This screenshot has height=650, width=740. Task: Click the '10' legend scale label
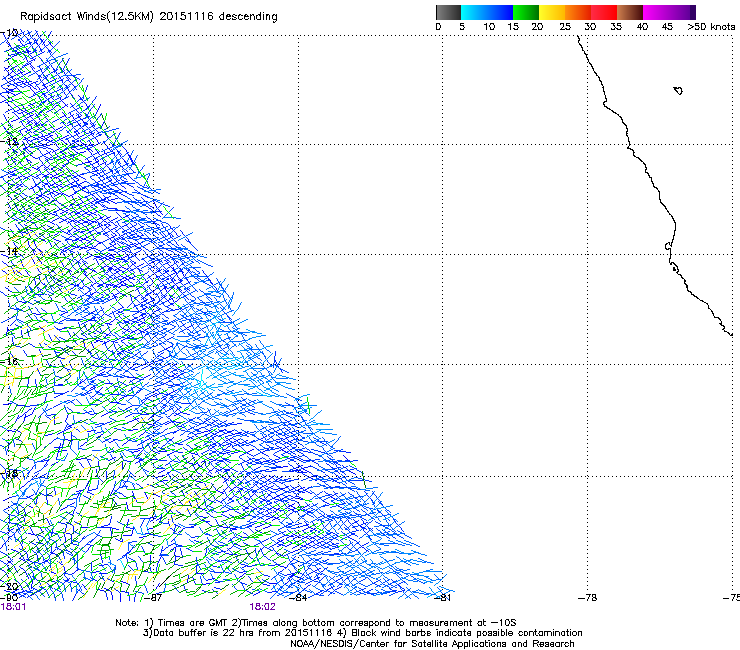tap(489, 27)
